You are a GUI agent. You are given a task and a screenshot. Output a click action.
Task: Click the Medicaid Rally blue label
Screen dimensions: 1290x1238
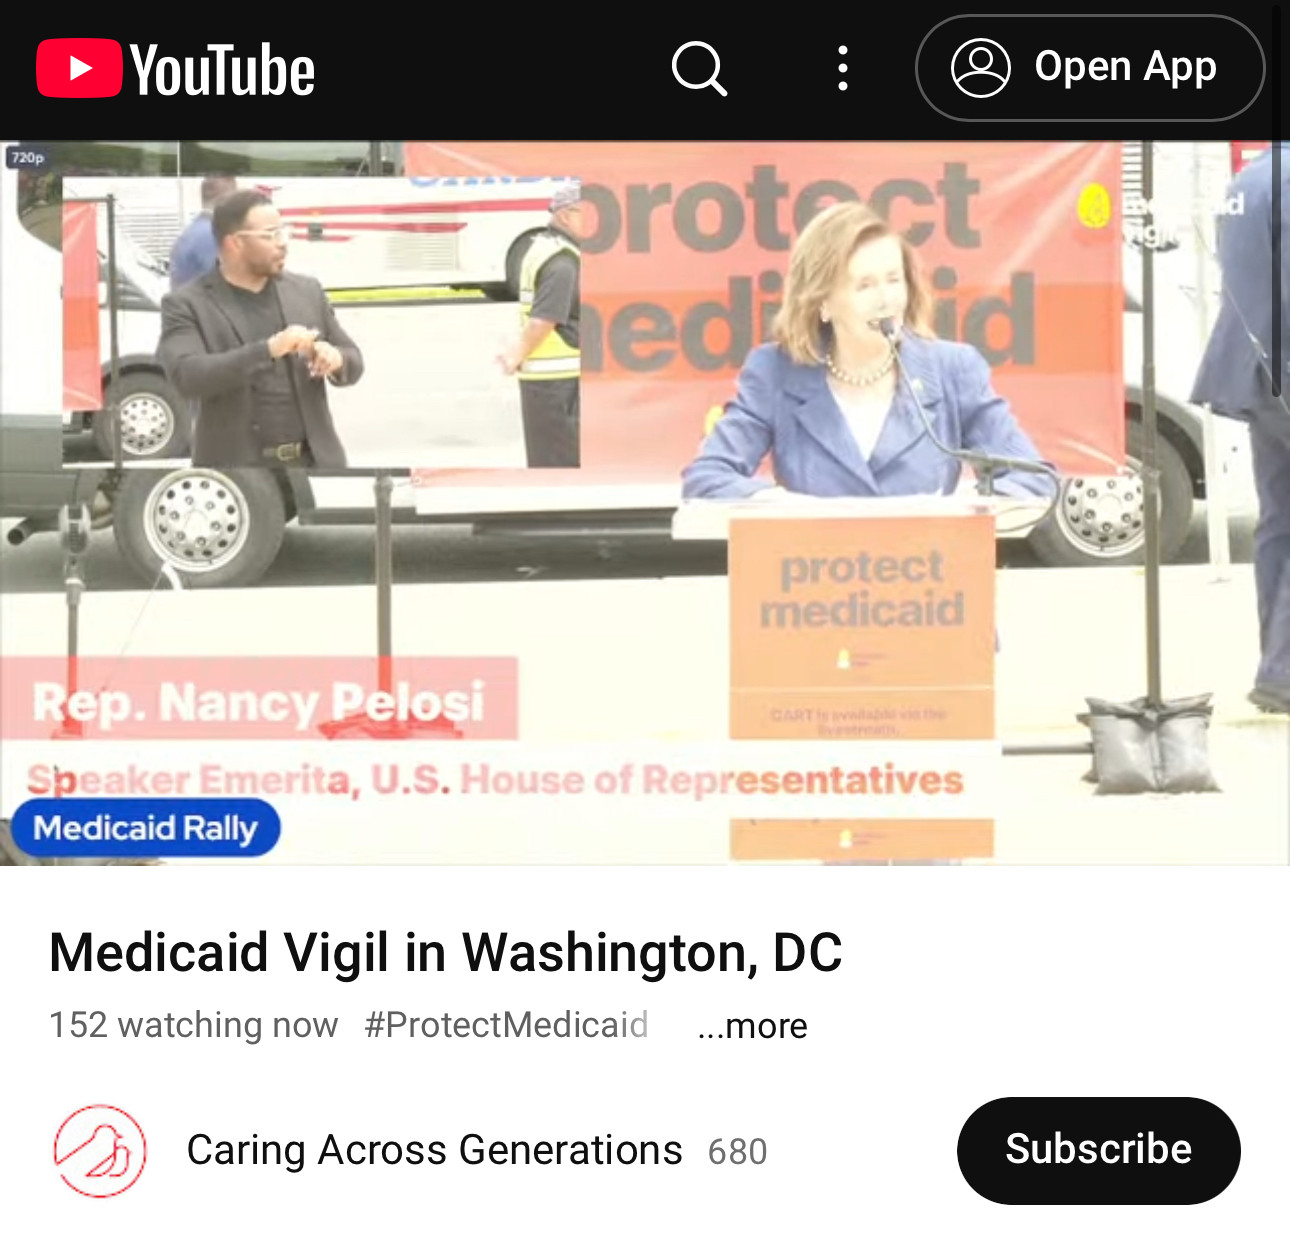pyautogui.click(x=146, y=828)
